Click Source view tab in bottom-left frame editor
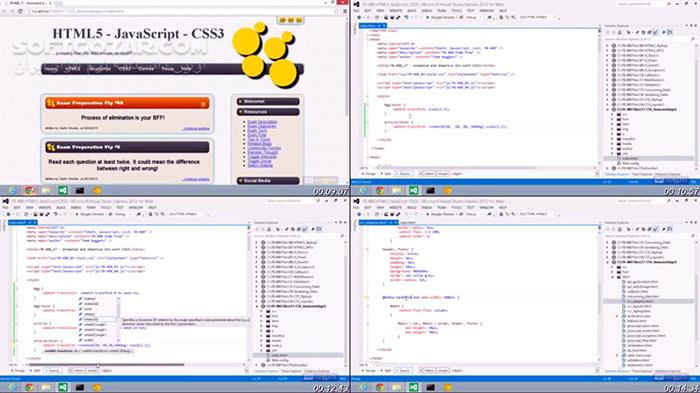This screenshot has width=700, height=393. [54, 371]
